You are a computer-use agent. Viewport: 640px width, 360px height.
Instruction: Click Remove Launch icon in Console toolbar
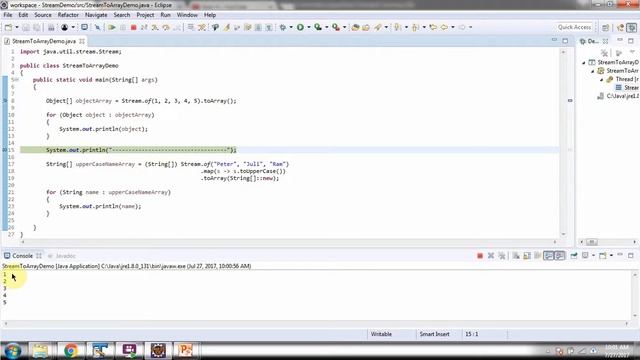(x=491, y=256)
